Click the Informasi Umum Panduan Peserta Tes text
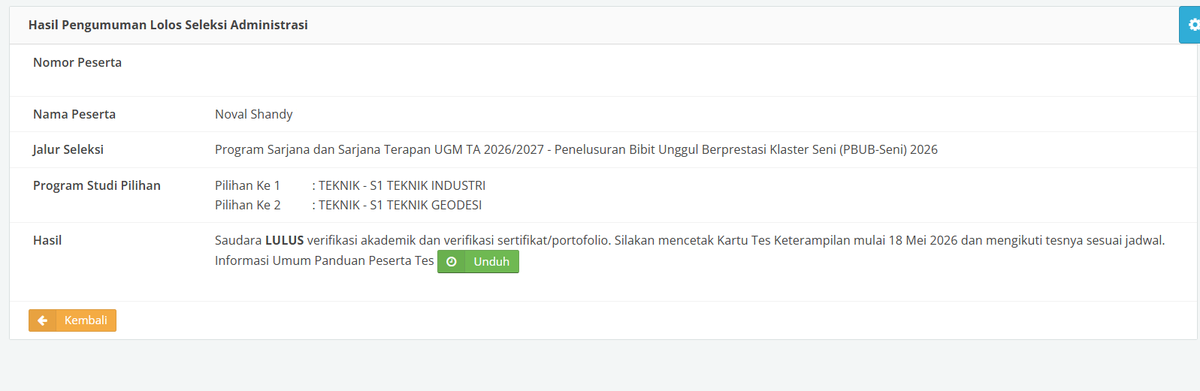Image resolution: width=1200 pixels, height=391 pixels. [324, 261]
